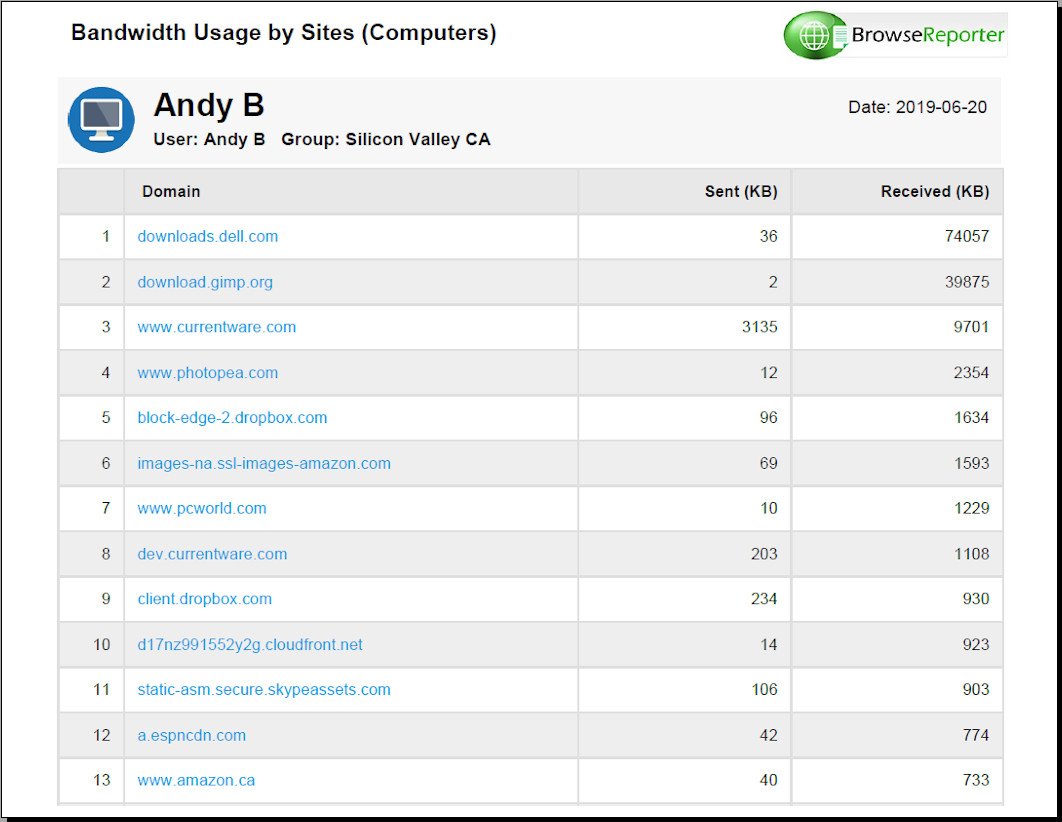The width and height of the screenshot is (1062, 822).
Task: Select the 74057 received value cell
Action: click(964, 237)
